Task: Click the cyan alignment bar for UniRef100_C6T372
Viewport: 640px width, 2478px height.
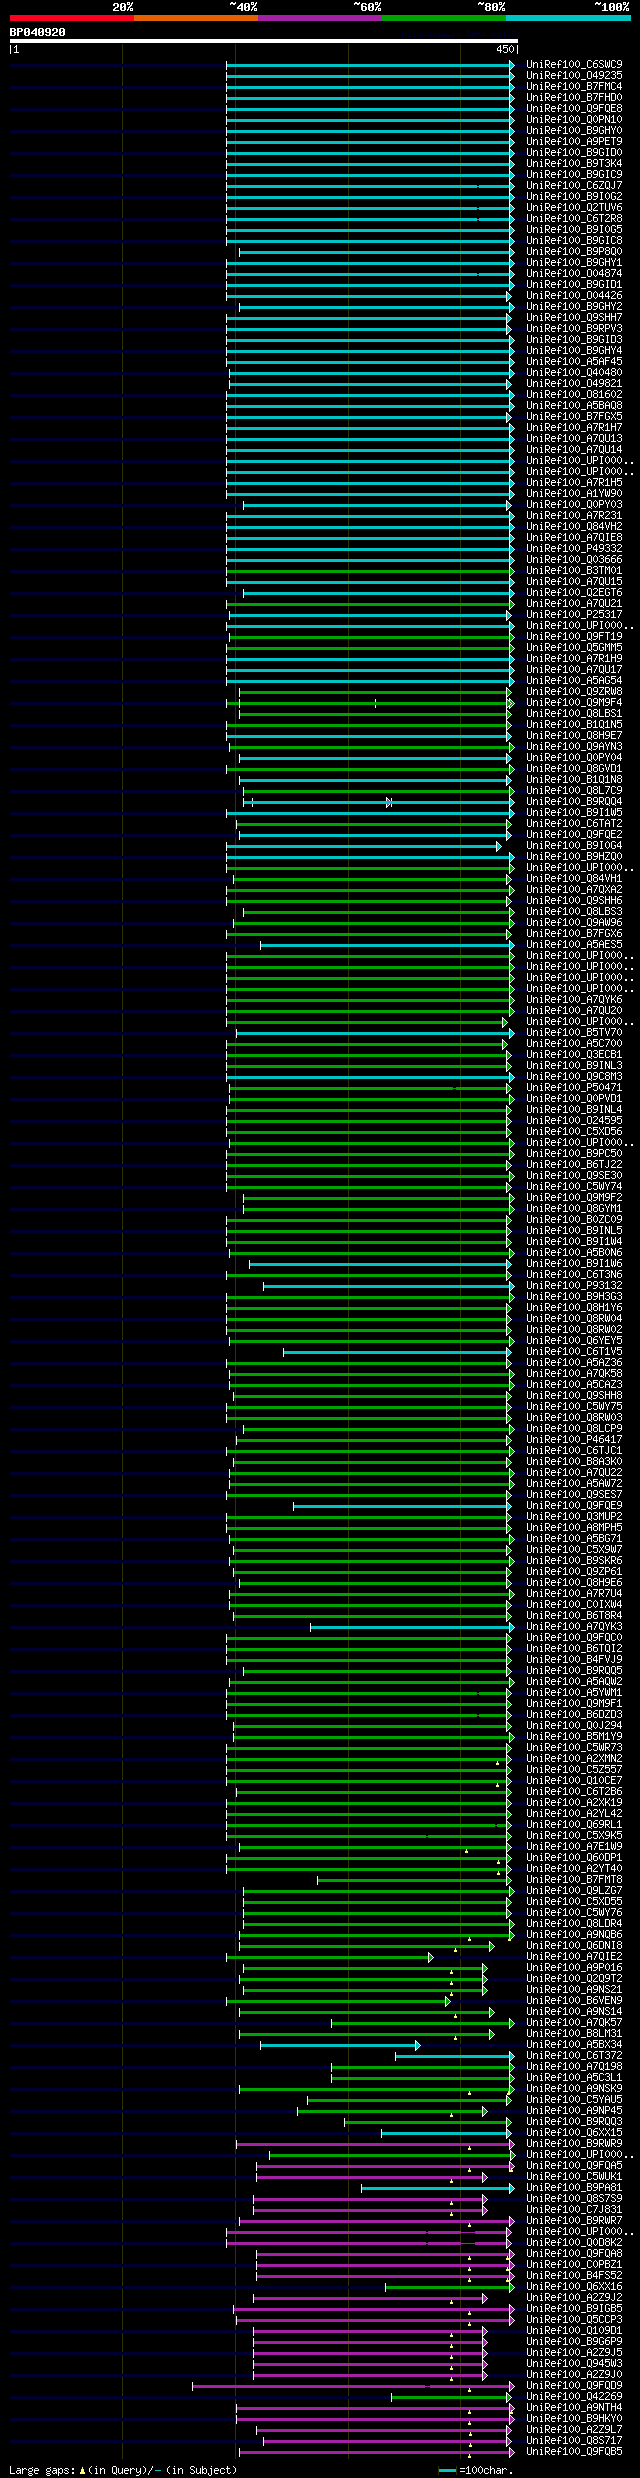Action: pos(455,2055)
